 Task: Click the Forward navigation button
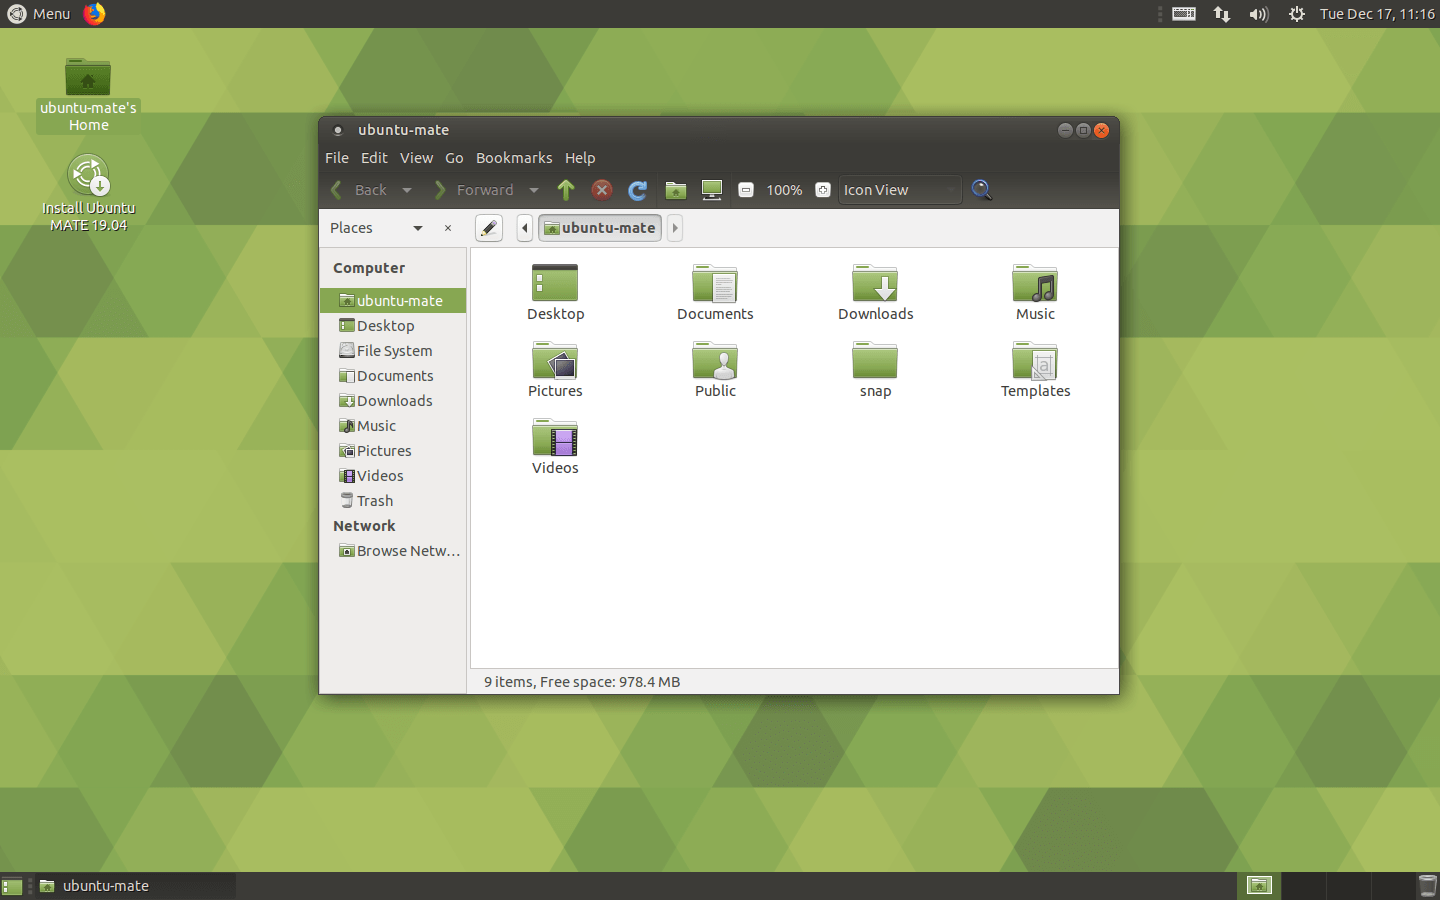coord(474,190)
